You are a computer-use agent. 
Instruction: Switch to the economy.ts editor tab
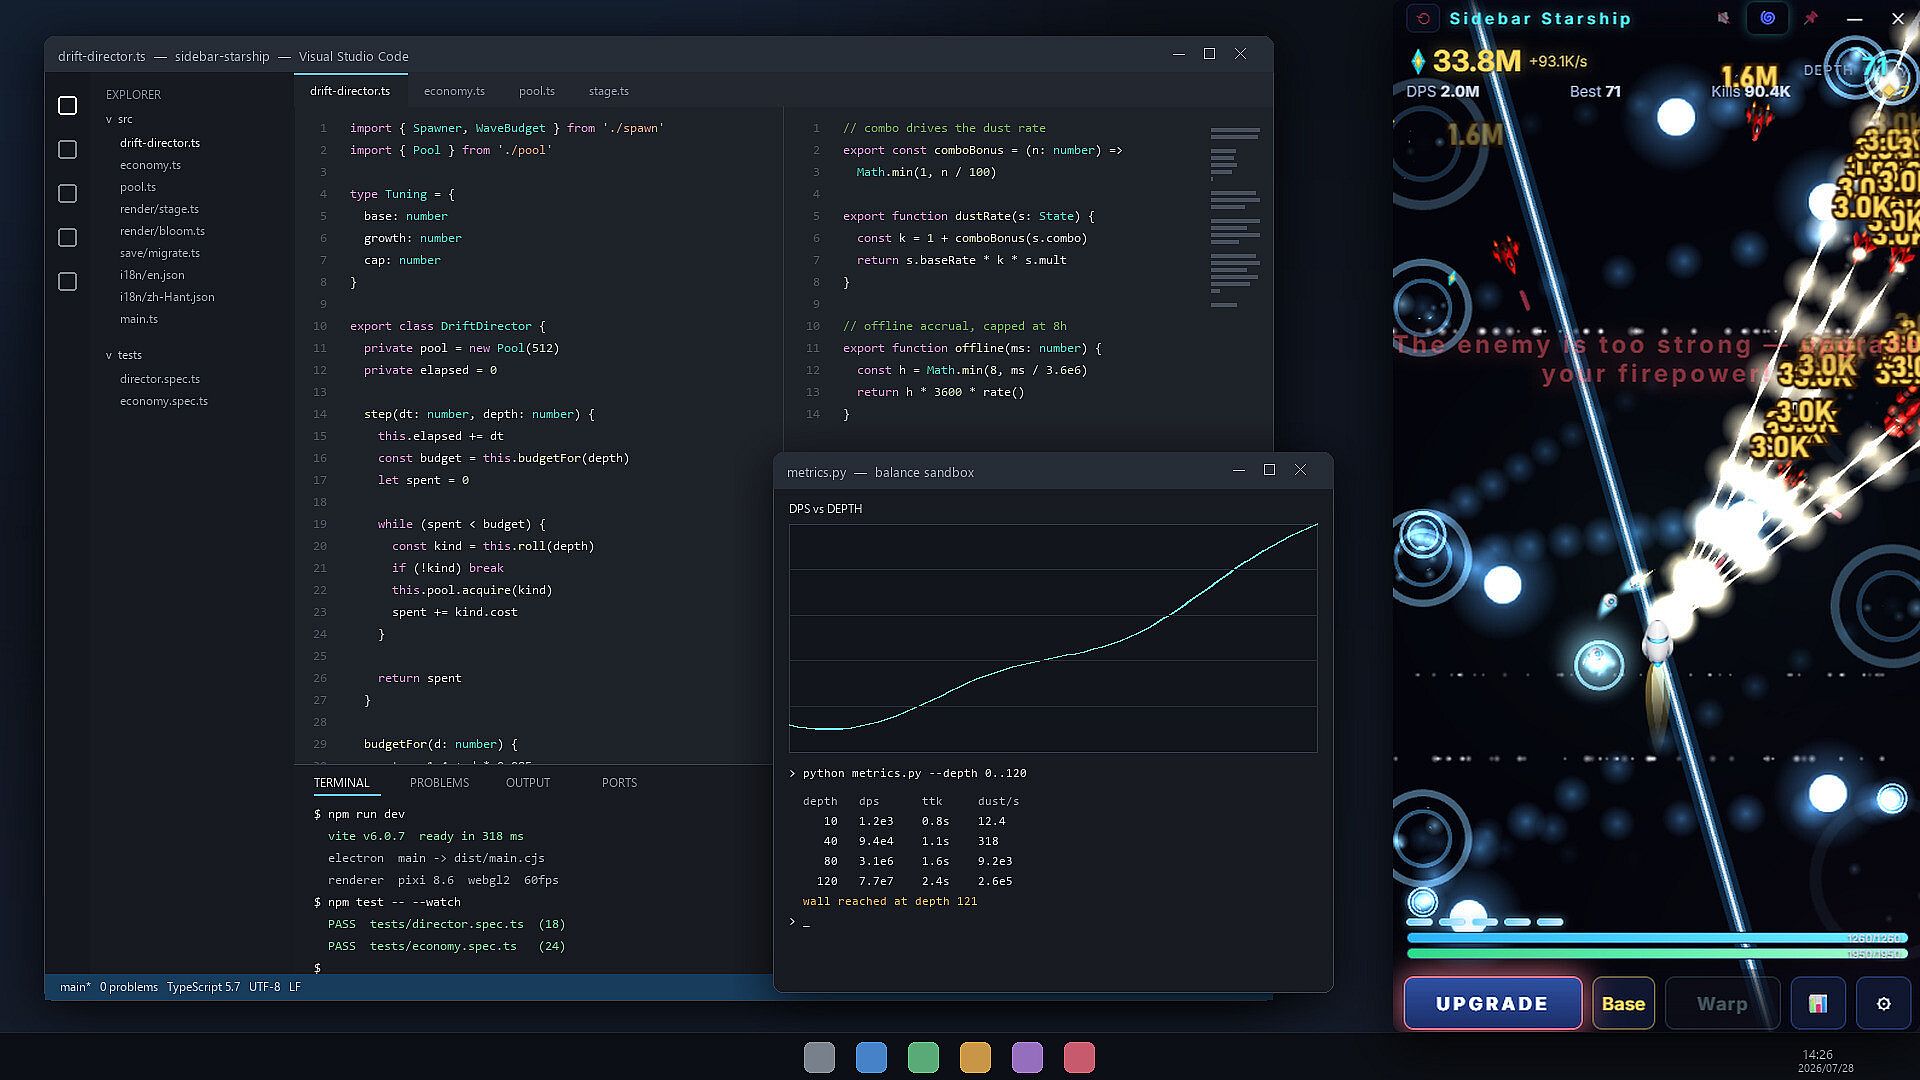[x=454, y=91]
